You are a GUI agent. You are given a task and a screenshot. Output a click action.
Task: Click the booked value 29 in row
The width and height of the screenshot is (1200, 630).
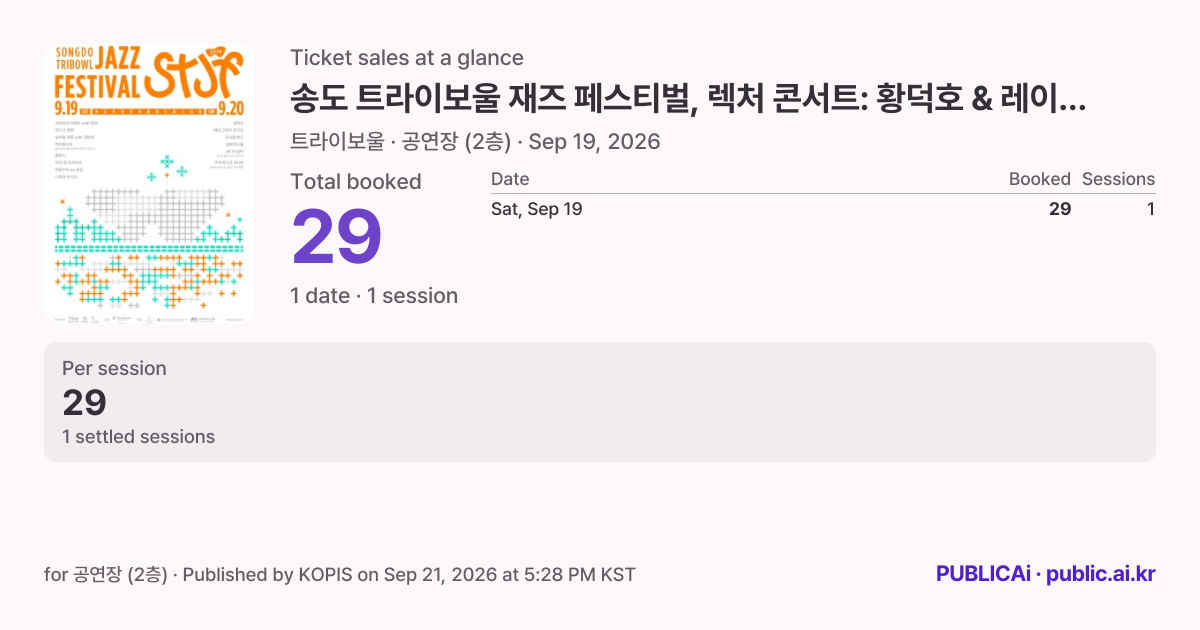[x=1060, y=209]
